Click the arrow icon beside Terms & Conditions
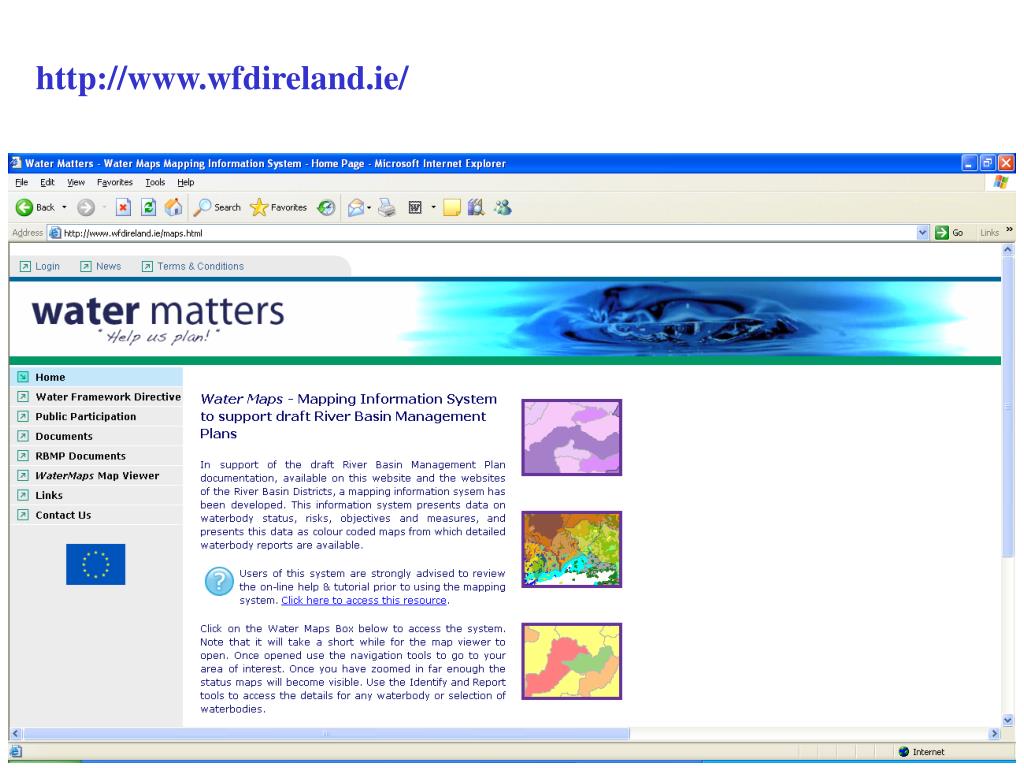1024x768 pixels. coord(148,266)
